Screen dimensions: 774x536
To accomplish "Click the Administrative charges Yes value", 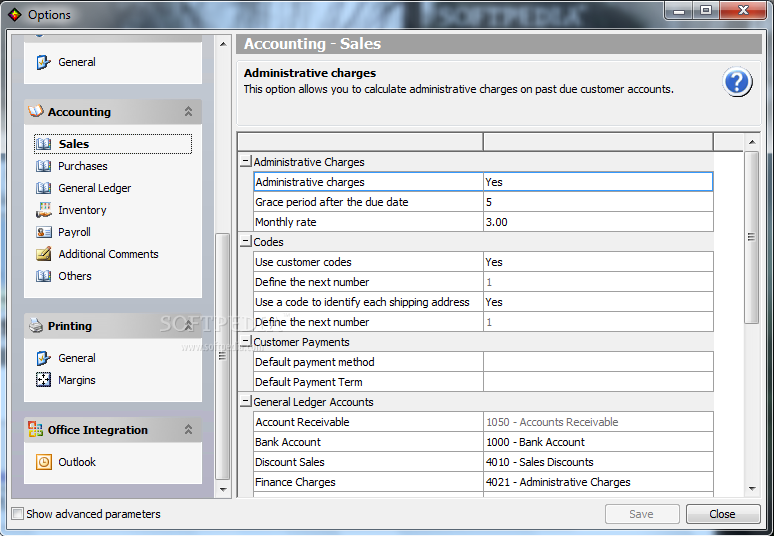I will click(x=598, y=182).
